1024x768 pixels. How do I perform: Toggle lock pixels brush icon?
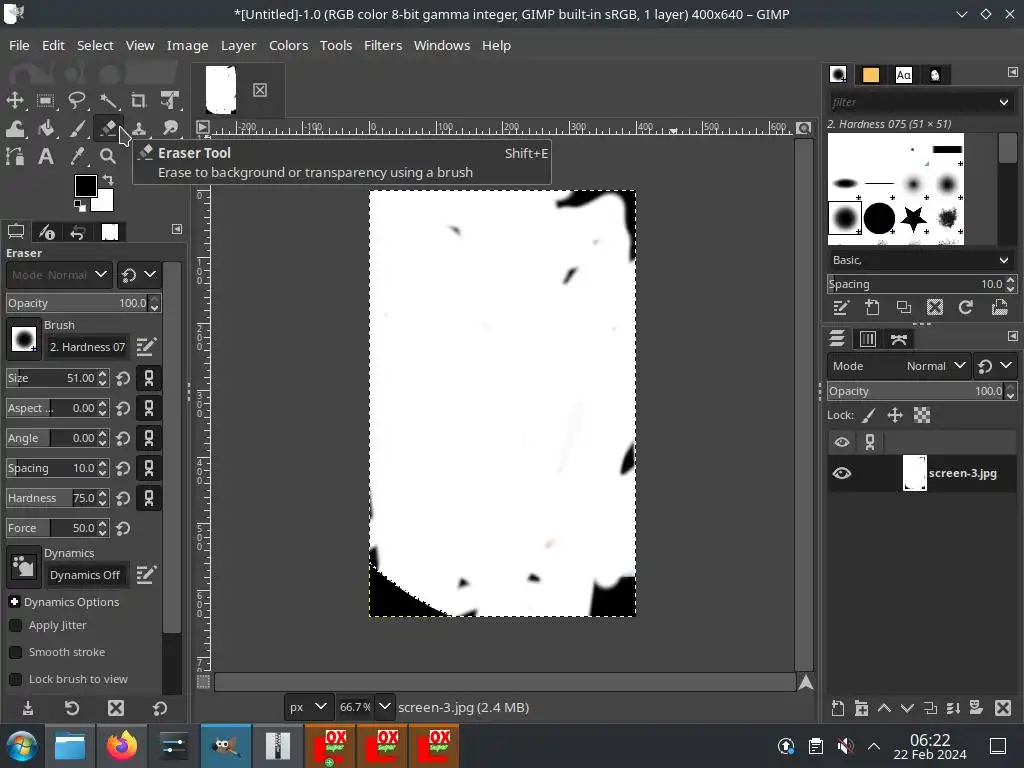tap(869, 415)
